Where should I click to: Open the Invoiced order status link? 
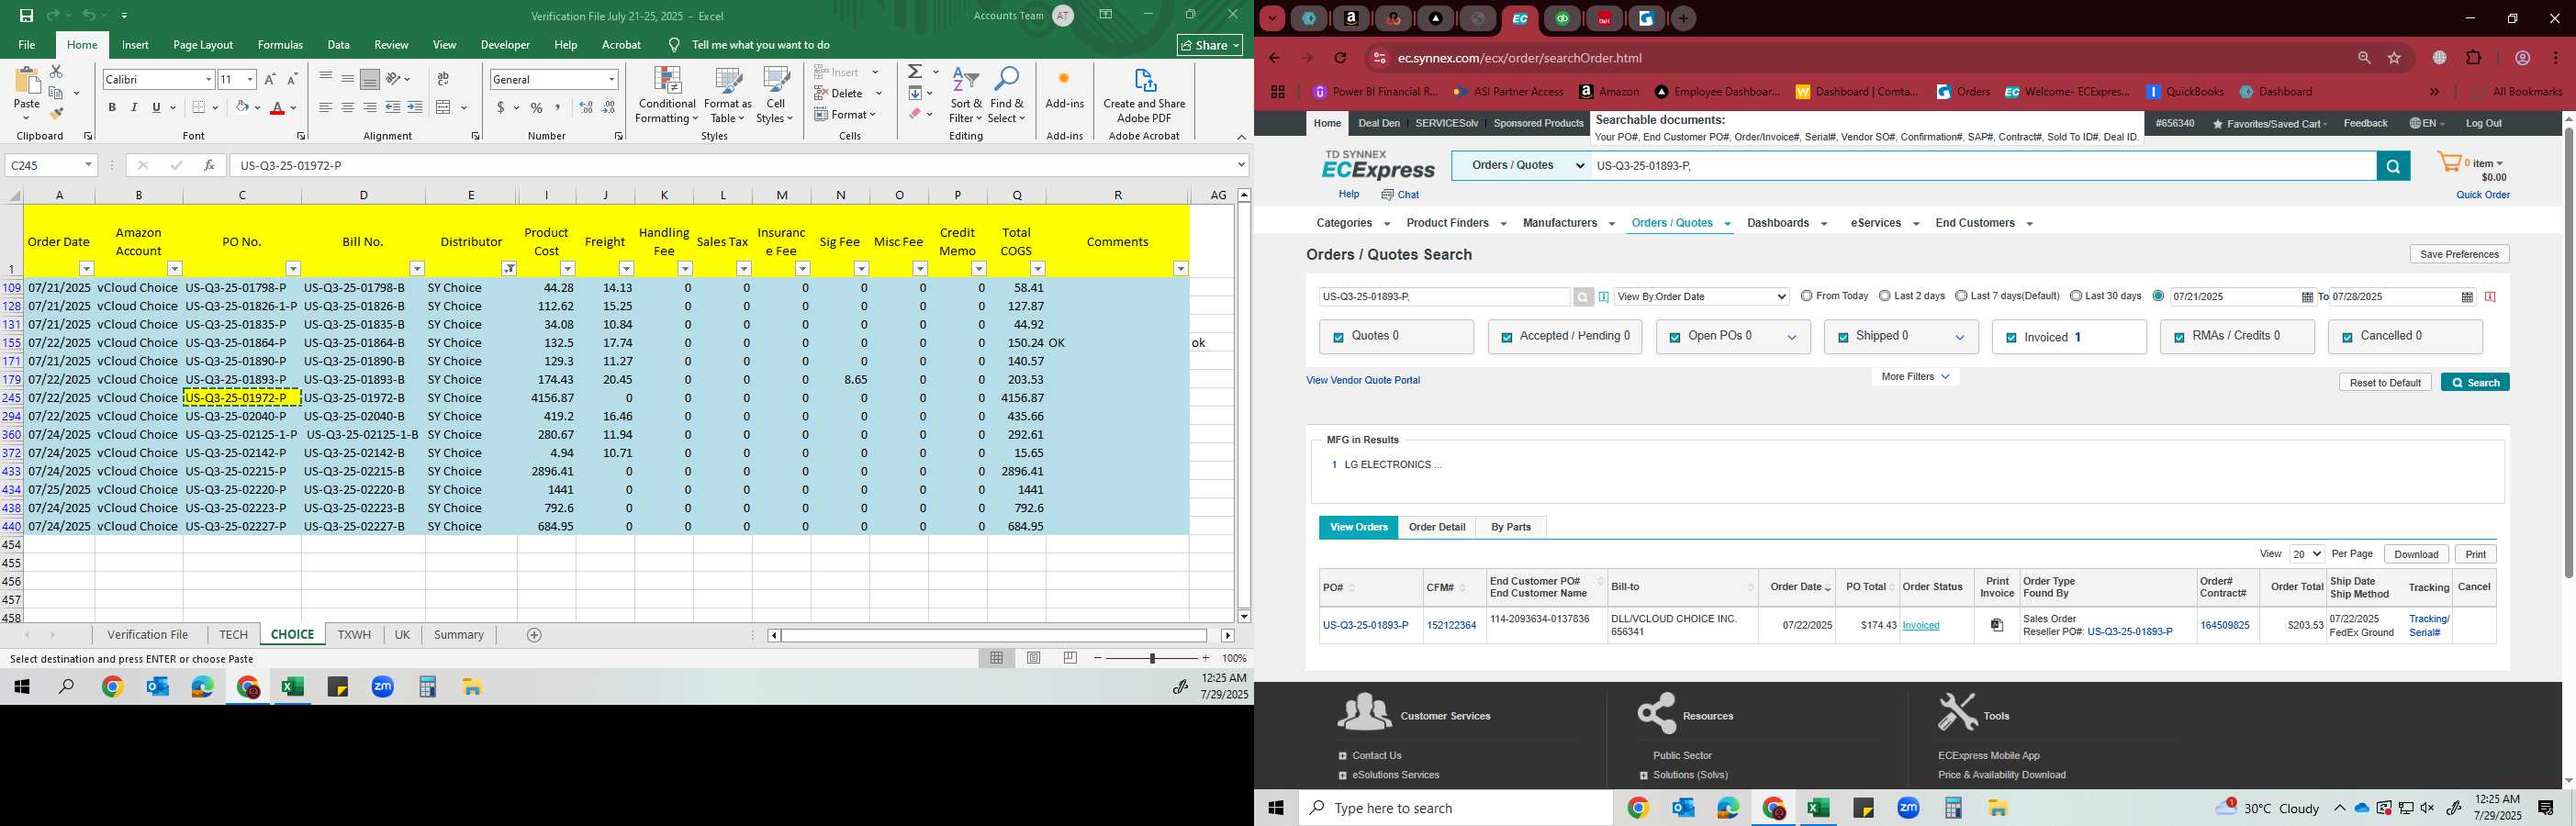click(1921, 626)
